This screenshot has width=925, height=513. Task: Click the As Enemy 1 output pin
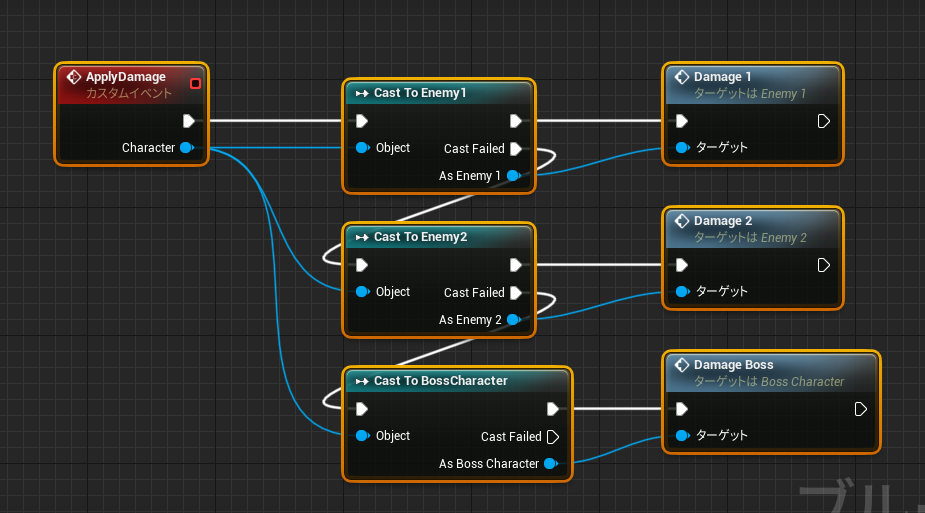(x=514, y=175)
